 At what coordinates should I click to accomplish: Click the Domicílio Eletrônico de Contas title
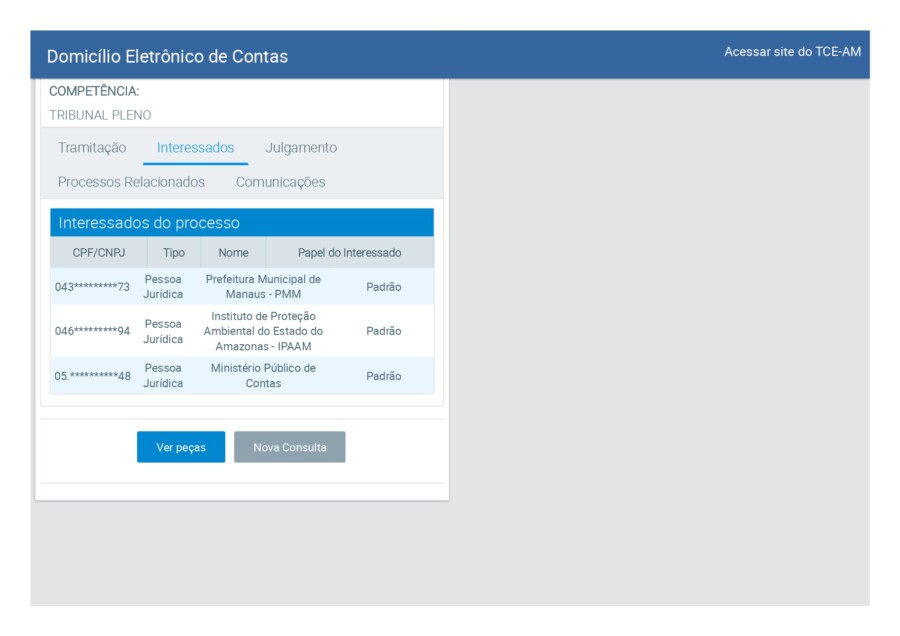click(x=167, y=57)
